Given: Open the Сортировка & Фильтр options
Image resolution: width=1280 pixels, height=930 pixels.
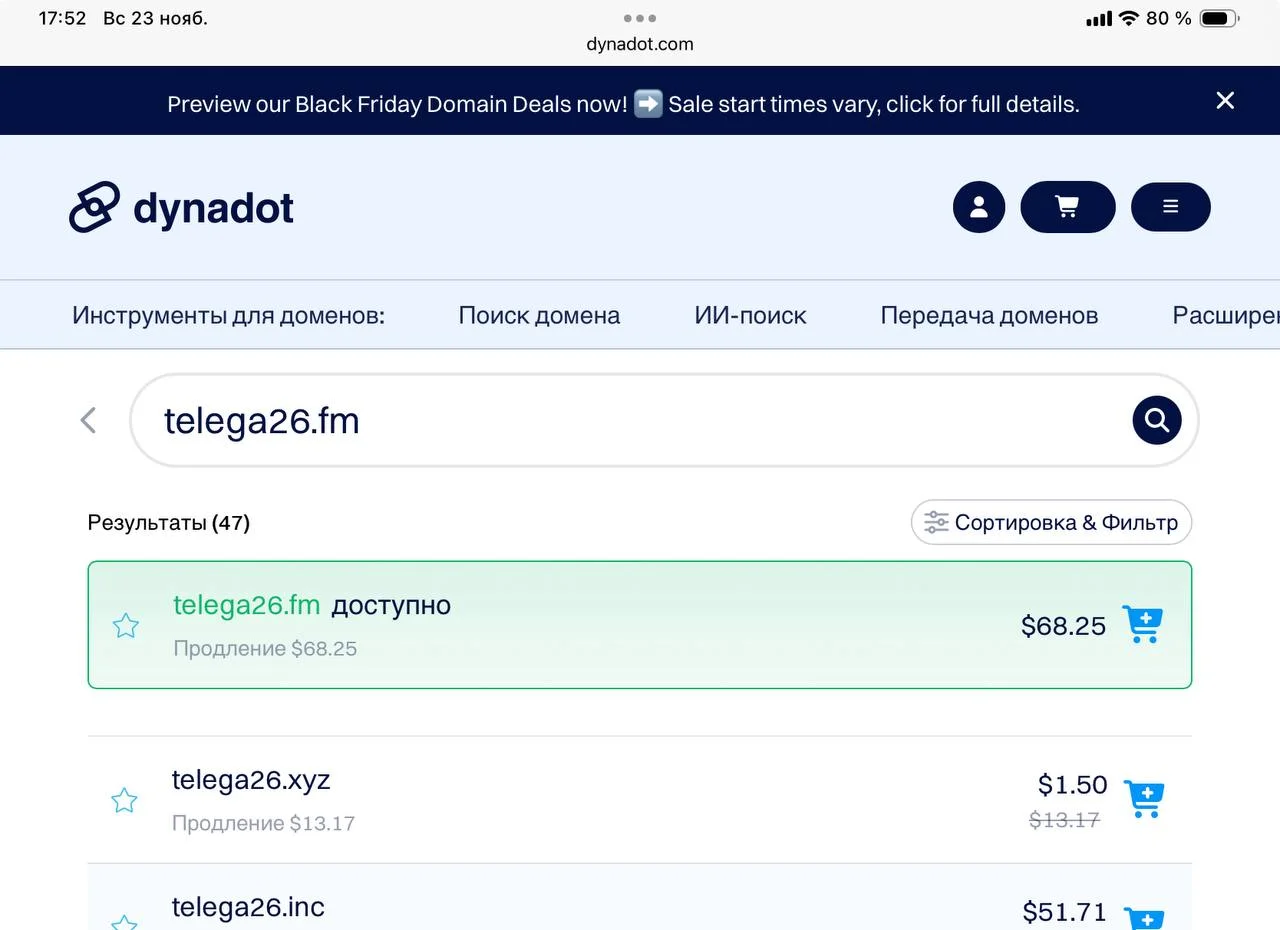Looking at the screenshot, I should coord(1051,522).
